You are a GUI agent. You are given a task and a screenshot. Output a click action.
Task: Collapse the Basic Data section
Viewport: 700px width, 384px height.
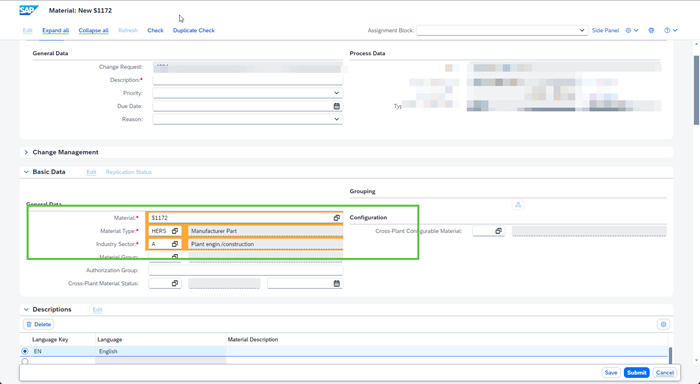coord(26,172)
